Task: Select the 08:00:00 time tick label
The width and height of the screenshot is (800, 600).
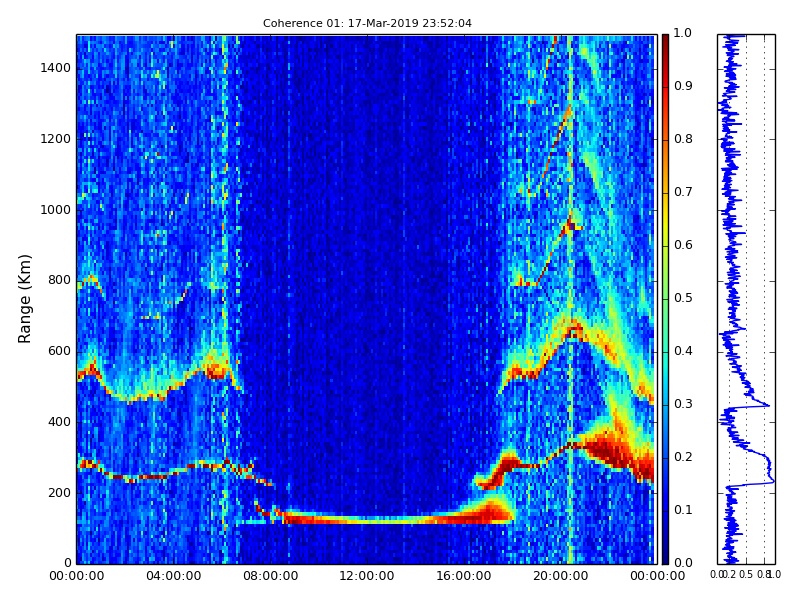Action: (x=270, y=576)
